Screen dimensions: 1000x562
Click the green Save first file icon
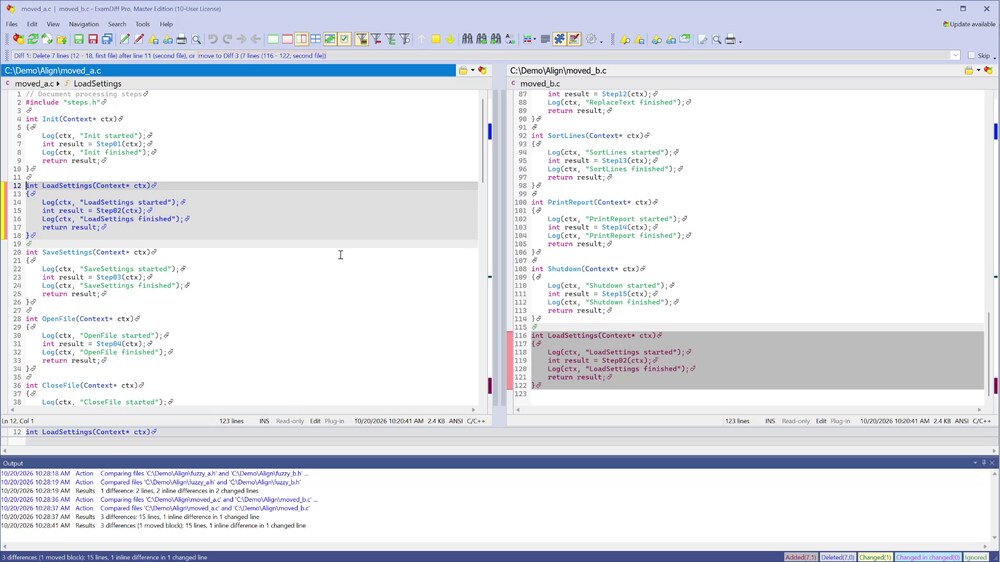78,40
